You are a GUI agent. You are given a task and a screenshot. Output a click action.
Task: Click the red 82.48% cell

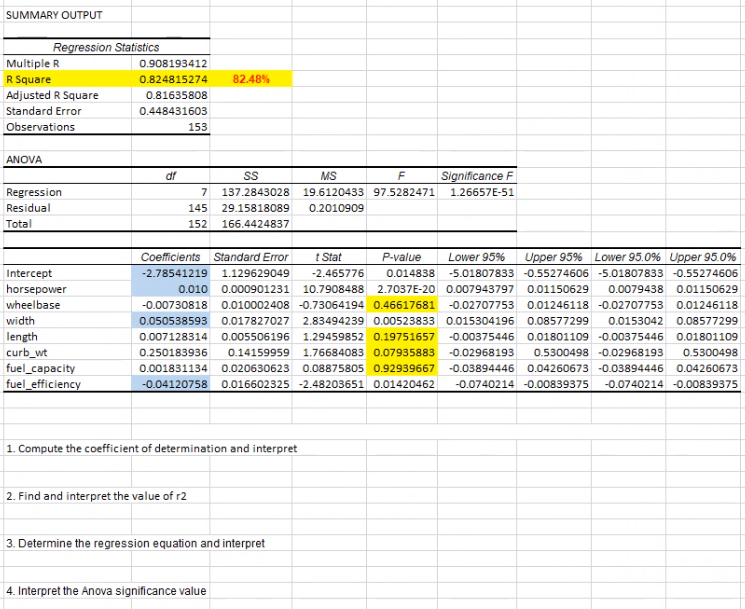[251, 79]
